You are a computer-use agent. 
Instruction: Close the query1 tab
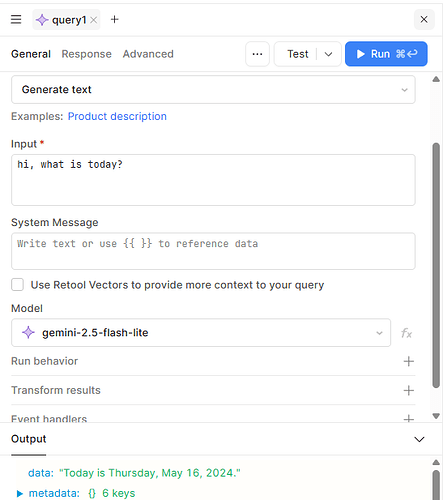[94, 20]
